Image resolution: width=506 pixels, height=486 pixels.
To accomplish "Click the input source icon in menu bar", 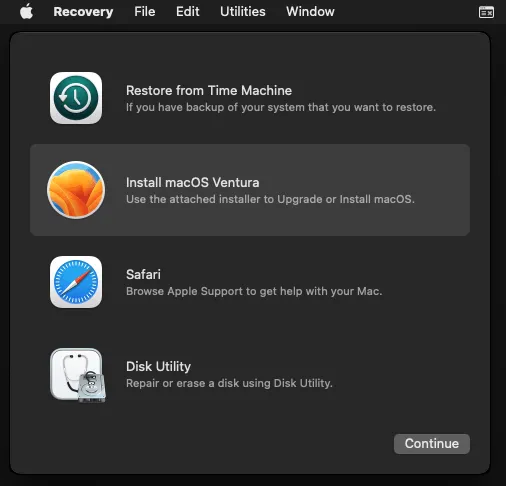I will pos(486,12).
